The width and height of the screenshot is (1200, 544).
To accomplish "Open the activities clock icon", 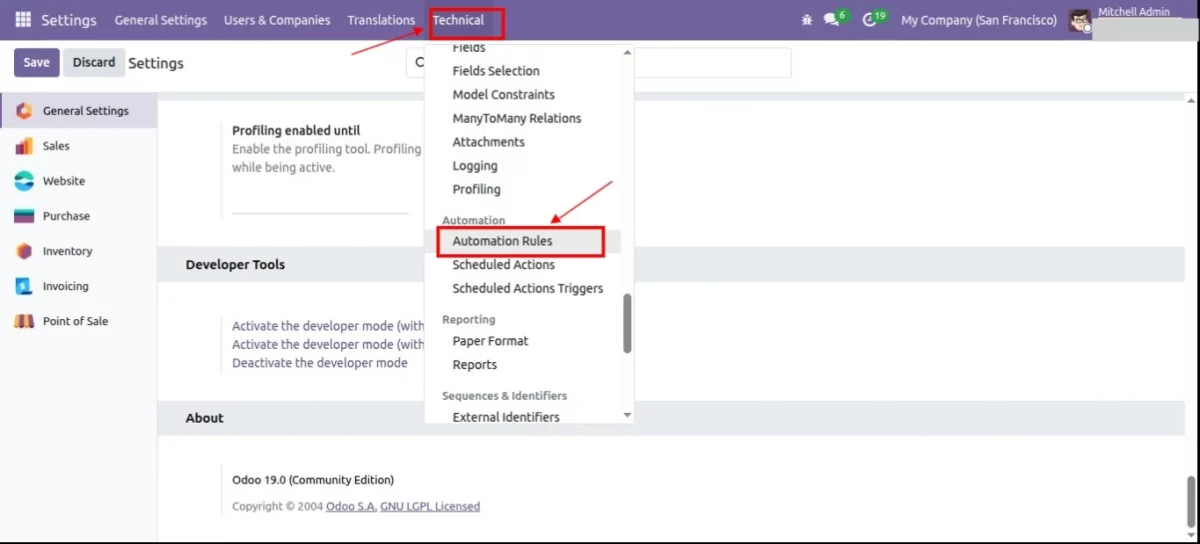I will 869,20.
